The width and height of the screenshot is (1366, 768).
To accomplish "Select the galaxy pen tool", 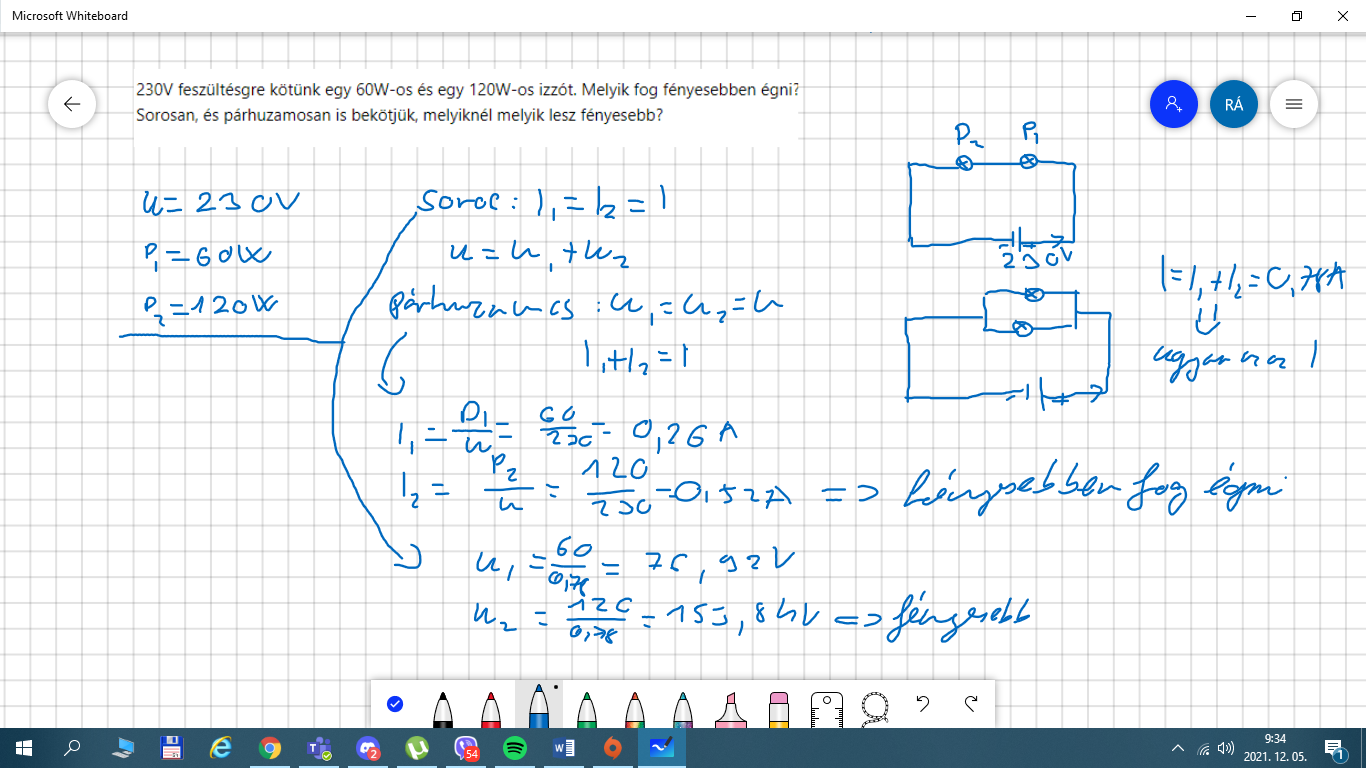I will coord(683,708).
